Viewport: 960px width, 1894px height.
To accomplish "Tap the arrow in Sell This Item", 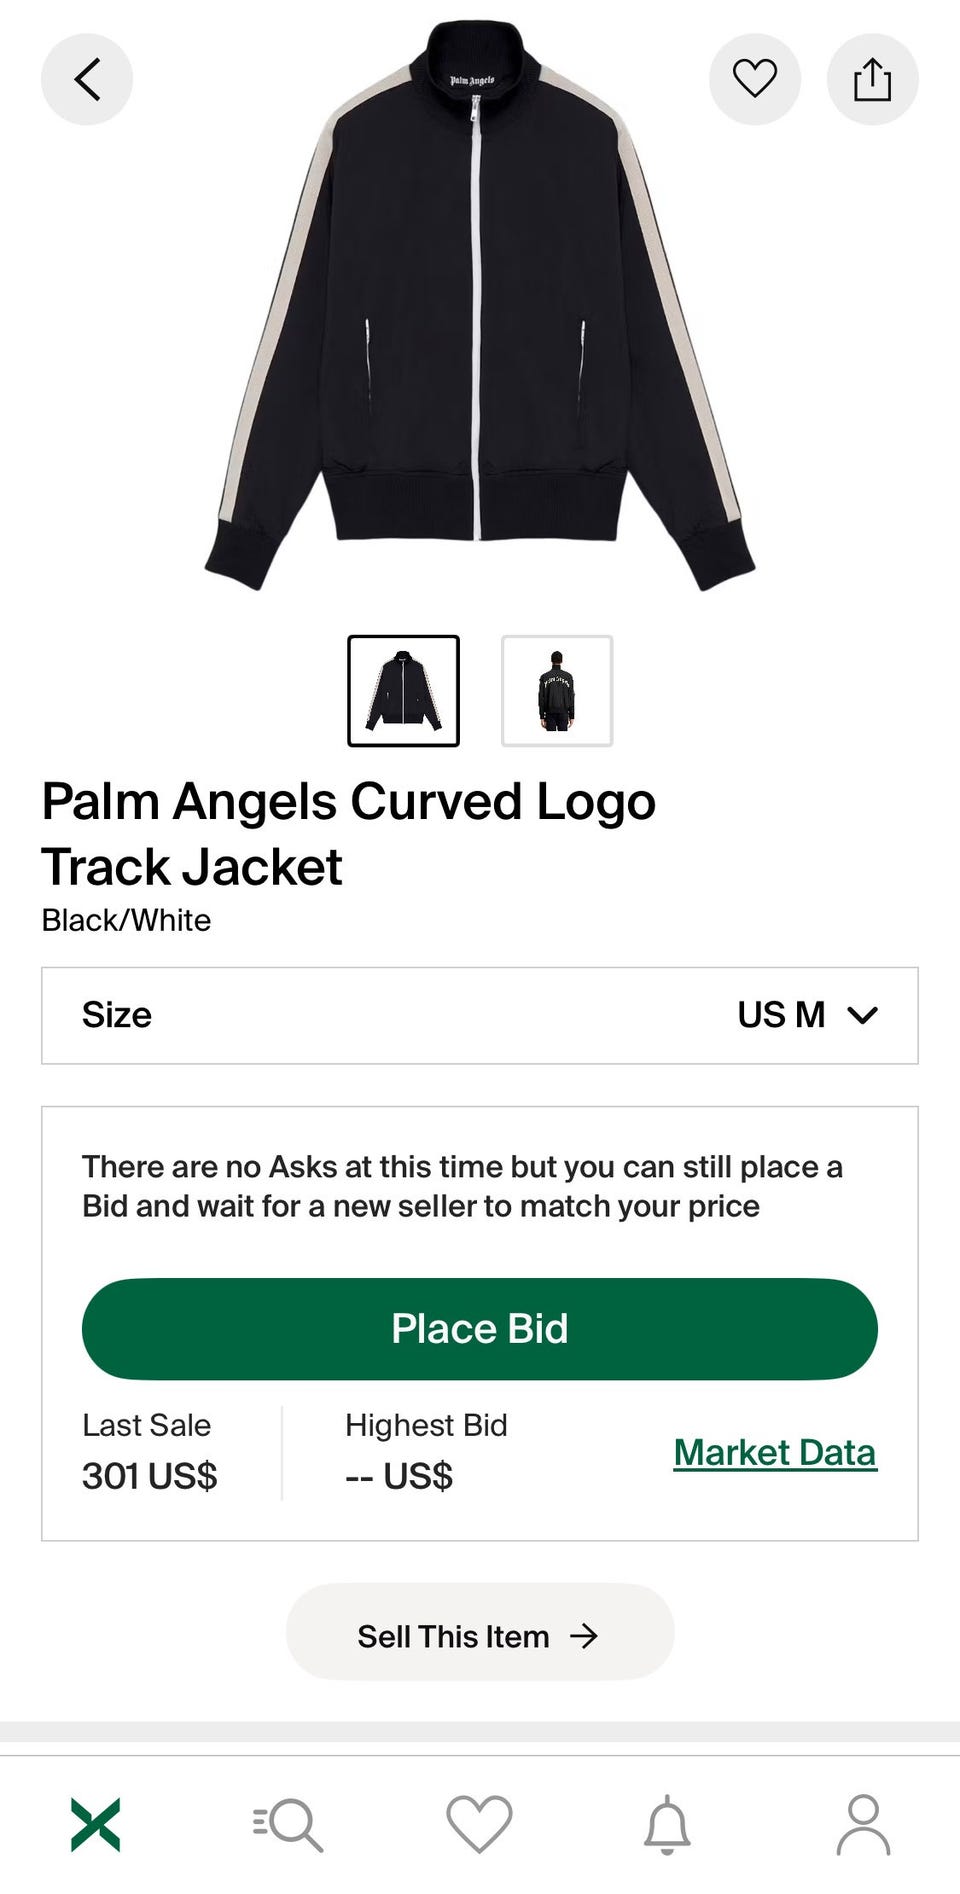I will (x=584, y=1636).
